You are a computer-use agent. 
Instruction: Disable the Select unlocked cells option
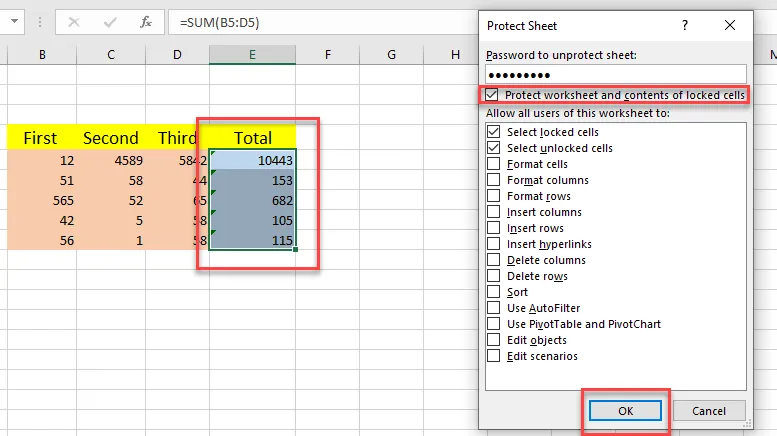pos(493,148)
